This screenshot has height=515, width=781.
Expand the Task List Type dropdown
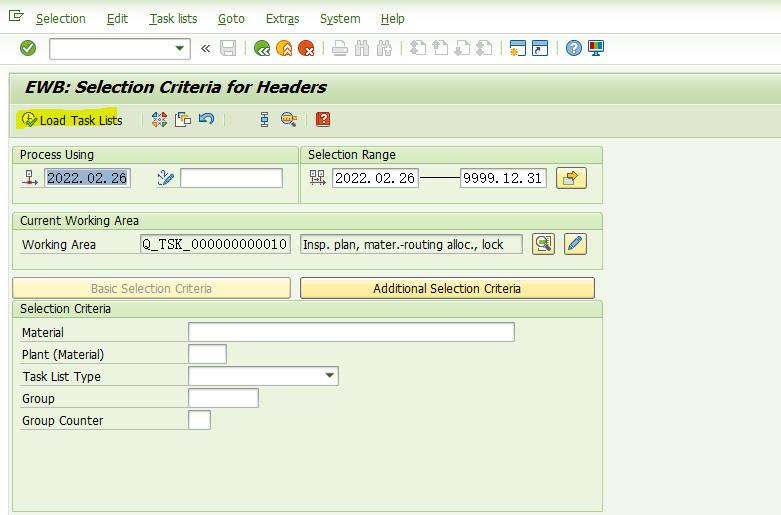point(329,376)
